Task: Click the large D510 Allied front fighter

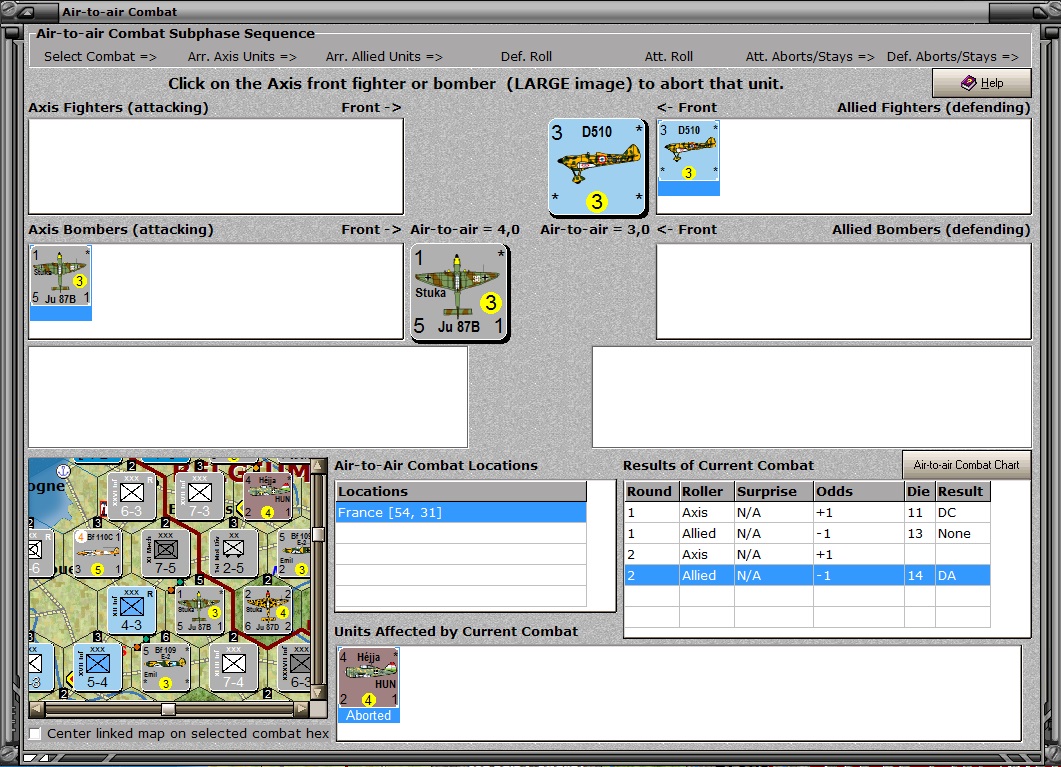Action: [x=597, y=166]
